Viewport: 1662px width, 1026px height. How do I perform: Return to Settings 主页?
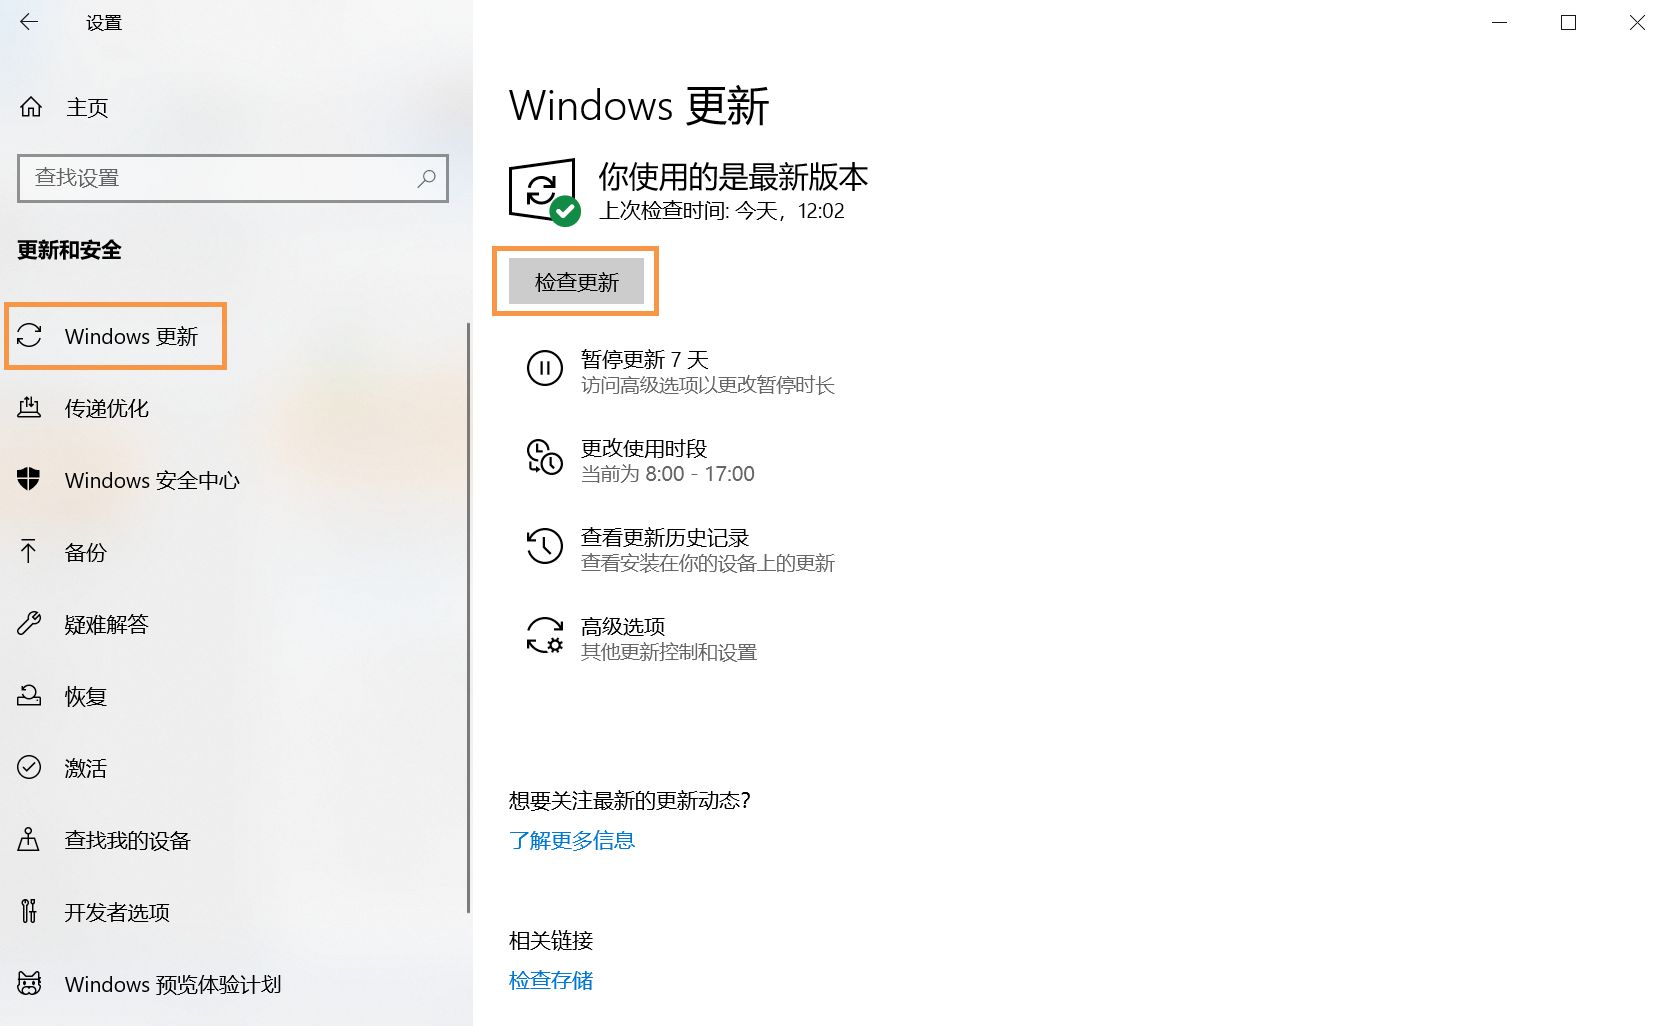point(86,107)
